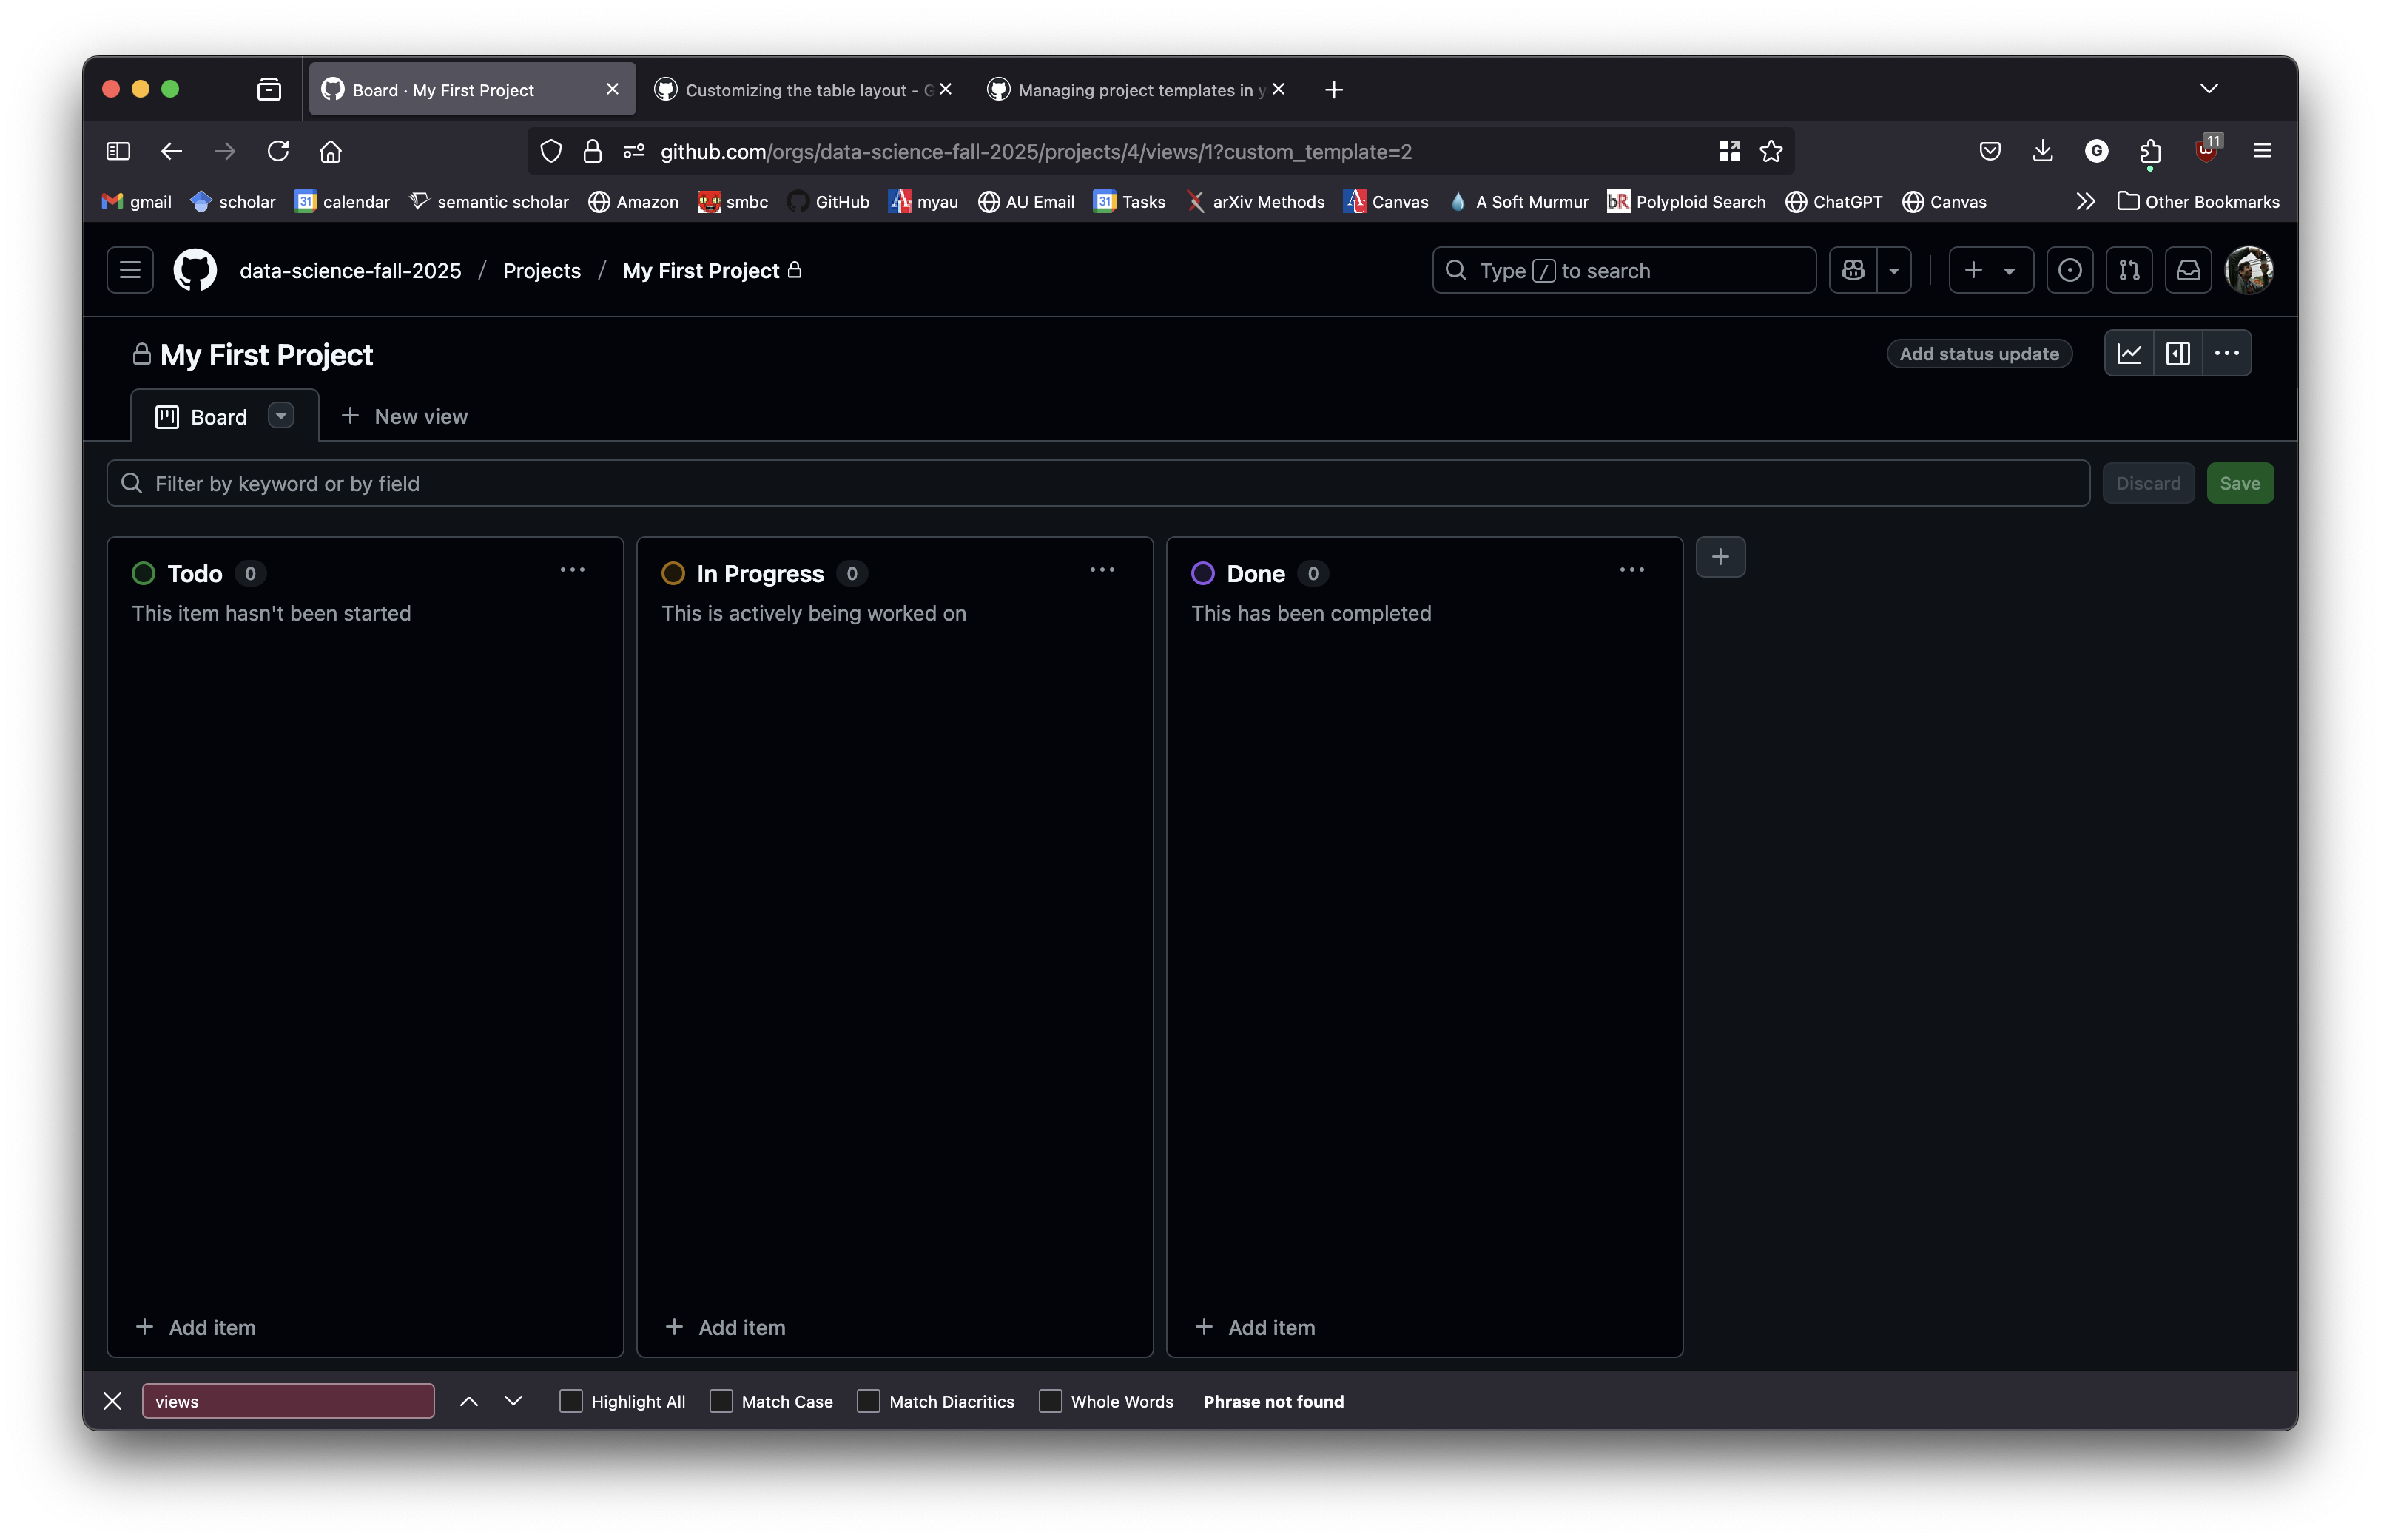Go to previous find match arrow
The height and width of the screenshot is (1540, 2381).
(x=469, y=1401)
